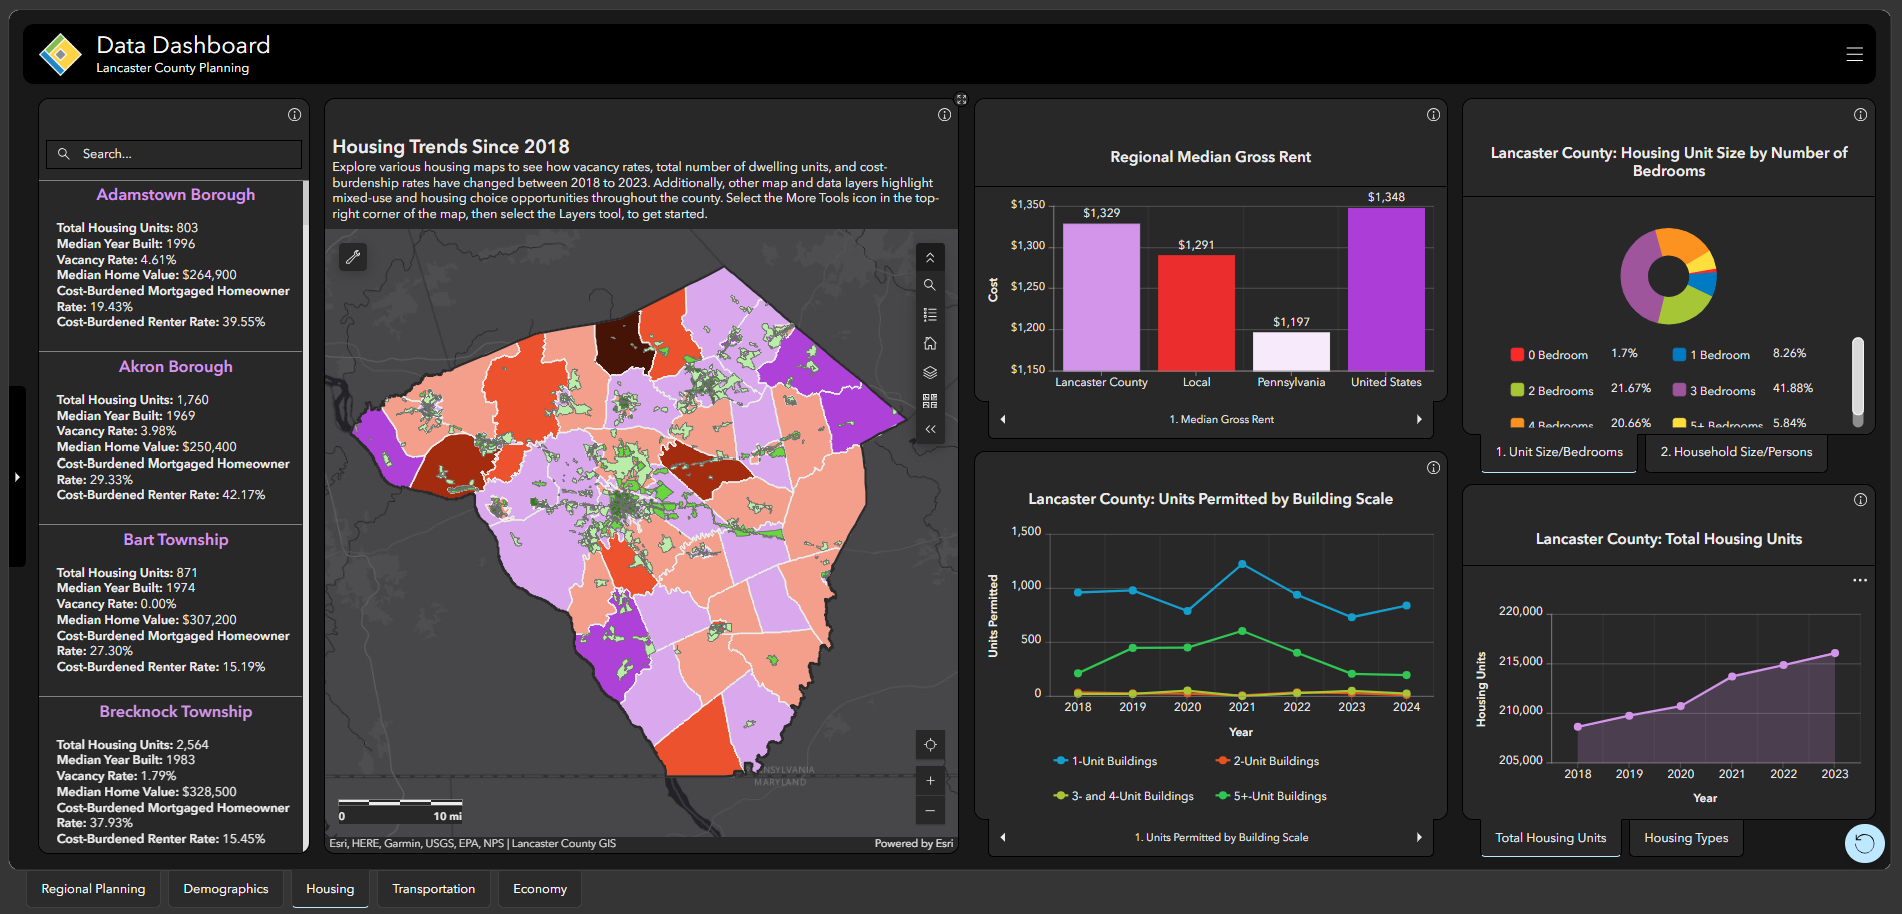Select the Total Housing Units view
Image resolution: width=1902 pixels, height=914 pixels.
[x=1550, y=837]
